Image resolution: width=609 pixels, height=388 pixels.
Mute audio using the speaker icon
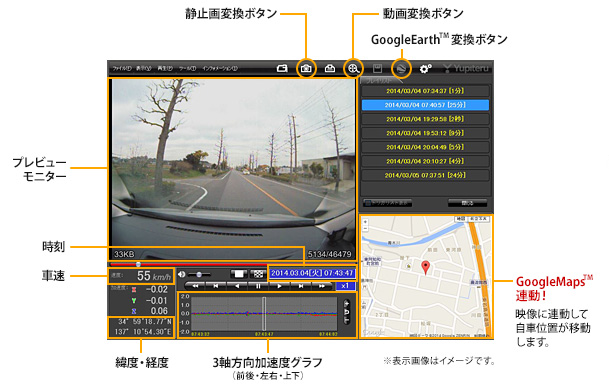tap(182, 274)
